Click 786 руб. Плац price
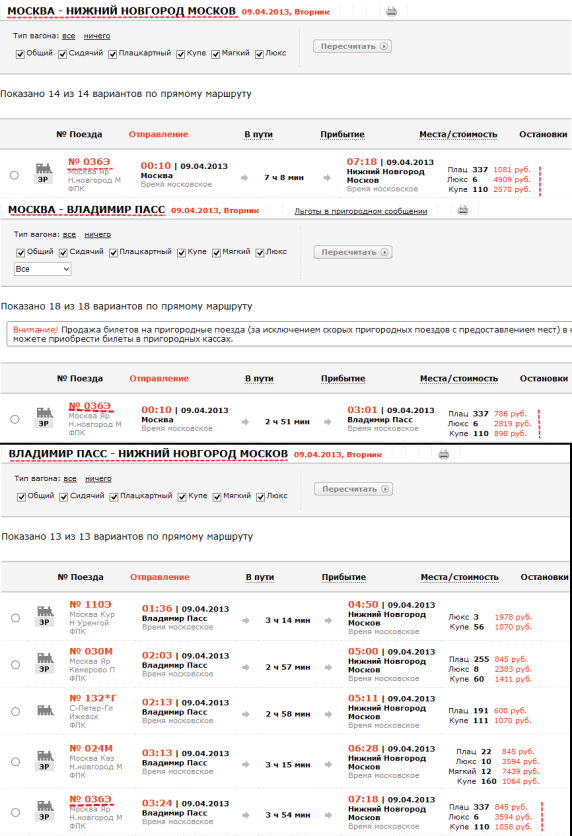 pyautogui.click(x=510, y=414)
